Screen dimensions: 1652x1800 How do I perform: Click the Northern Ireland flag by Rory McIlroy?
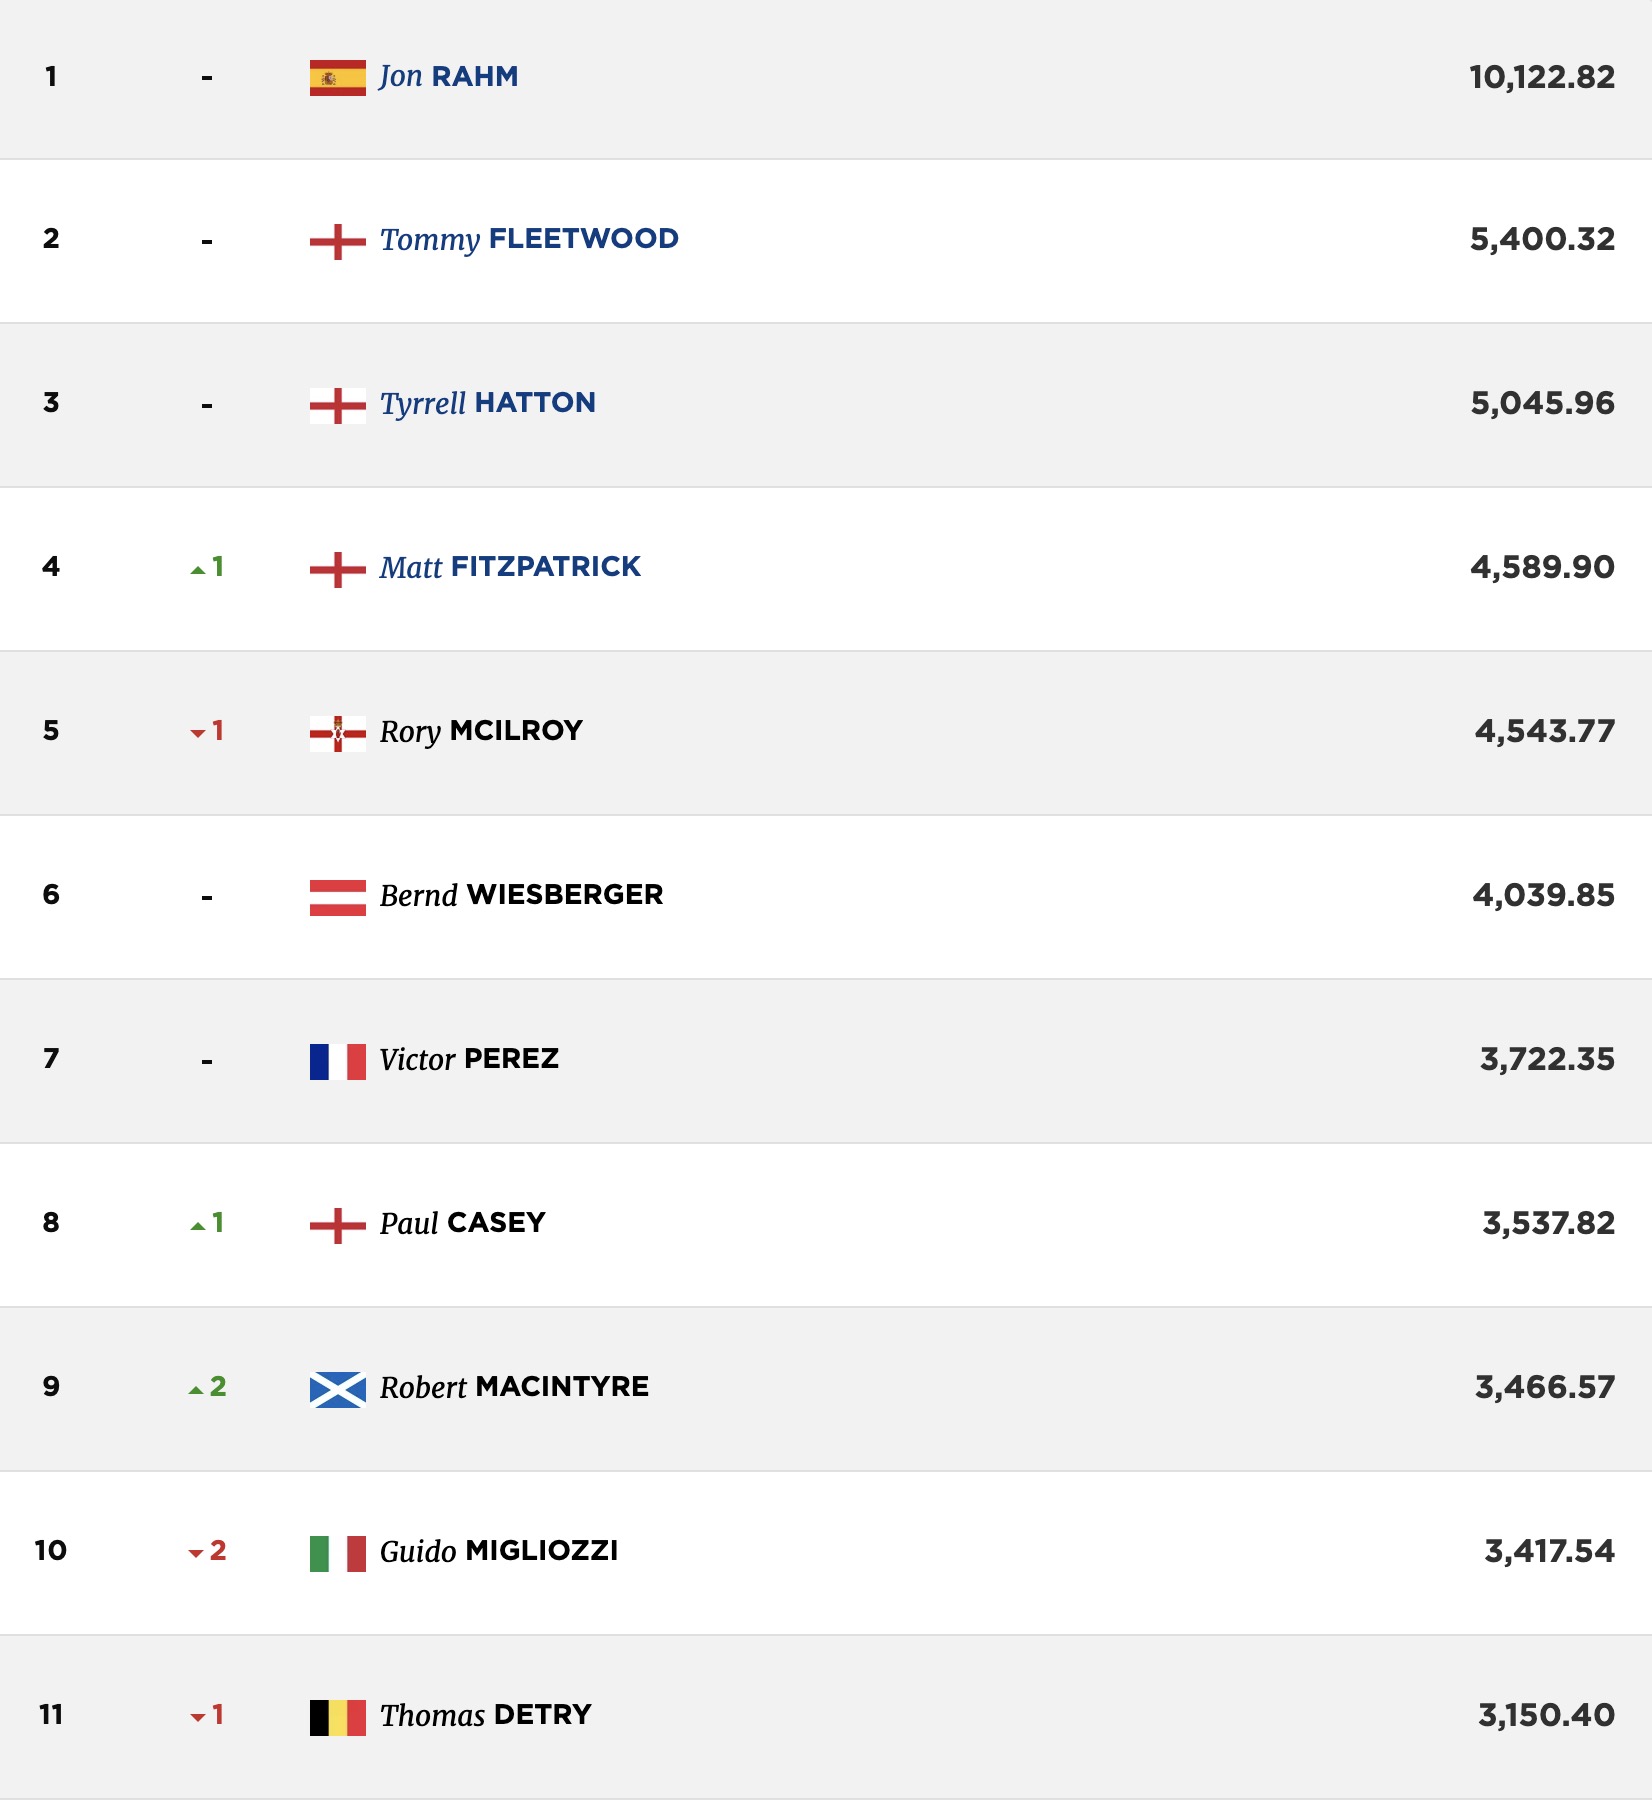[x=338, y=733]
